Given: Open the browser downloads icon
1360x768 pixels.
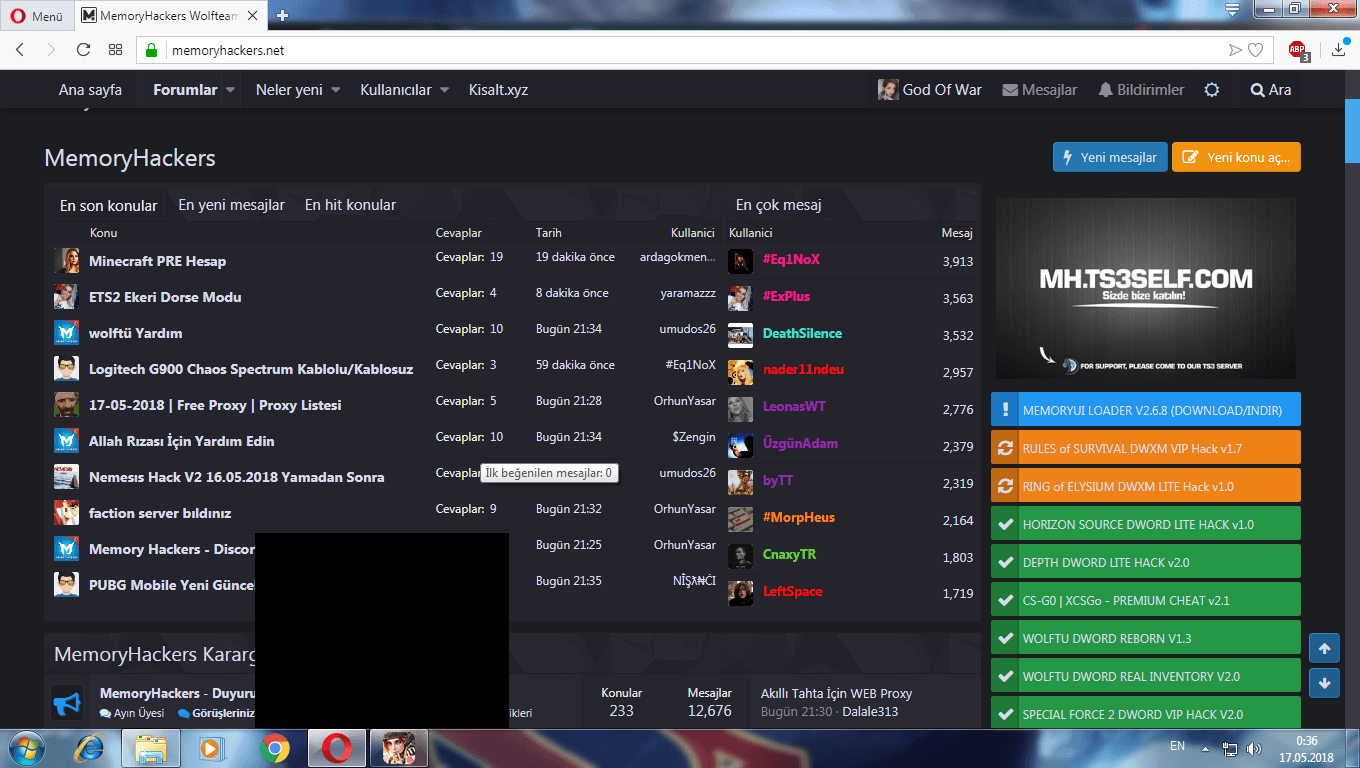Looking at the screenshot, I should coord(1340,49).
